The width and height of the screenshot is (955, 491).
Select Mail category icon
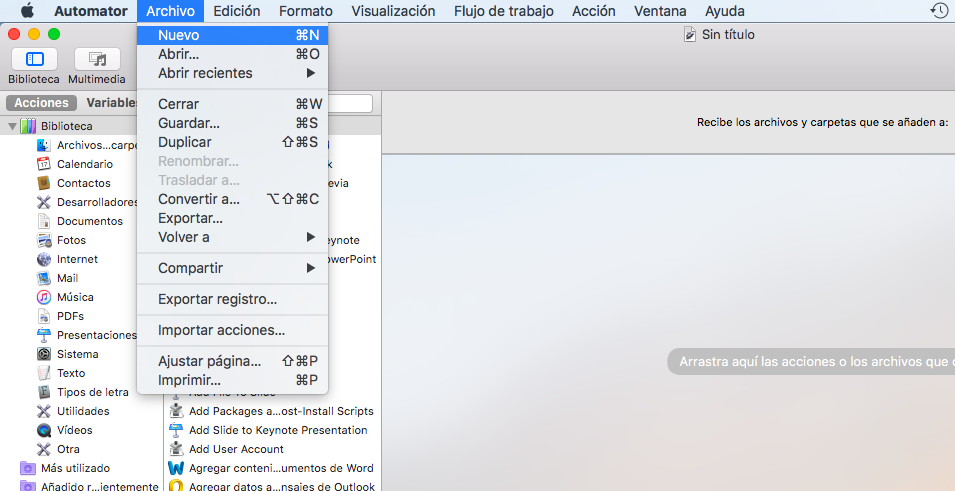[43, 278]
